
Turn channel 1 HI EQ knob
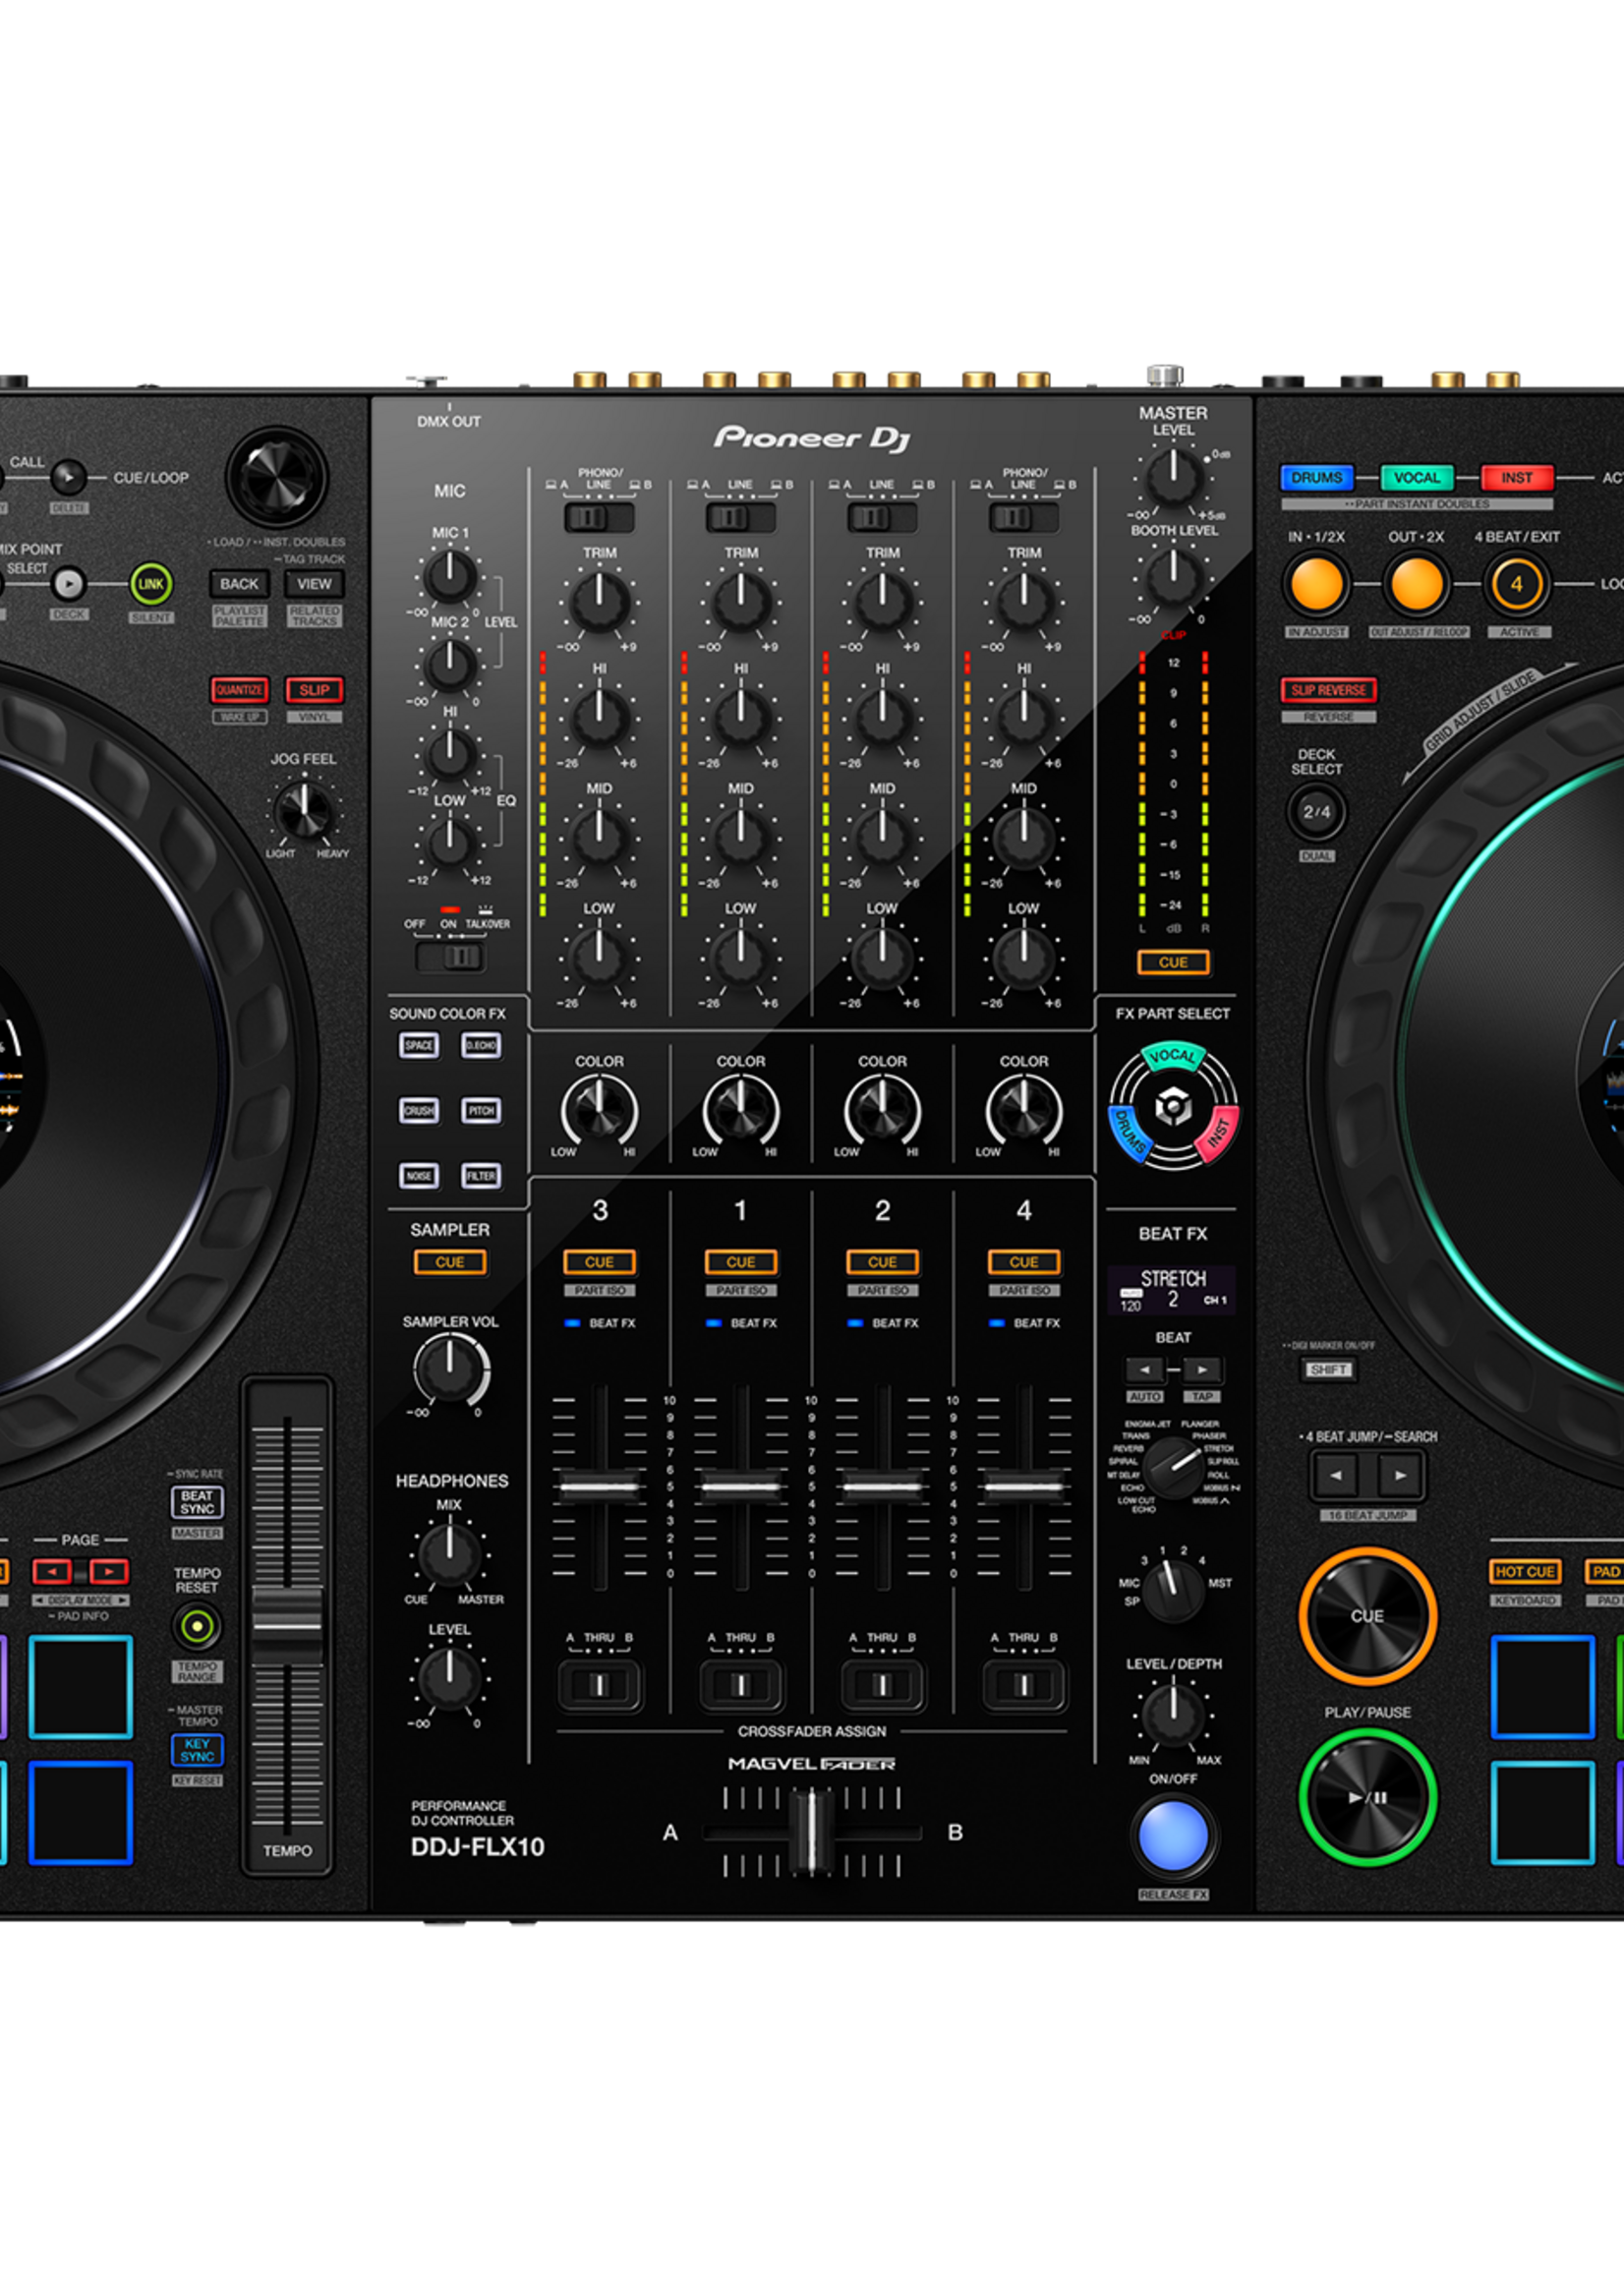[741, 717]
